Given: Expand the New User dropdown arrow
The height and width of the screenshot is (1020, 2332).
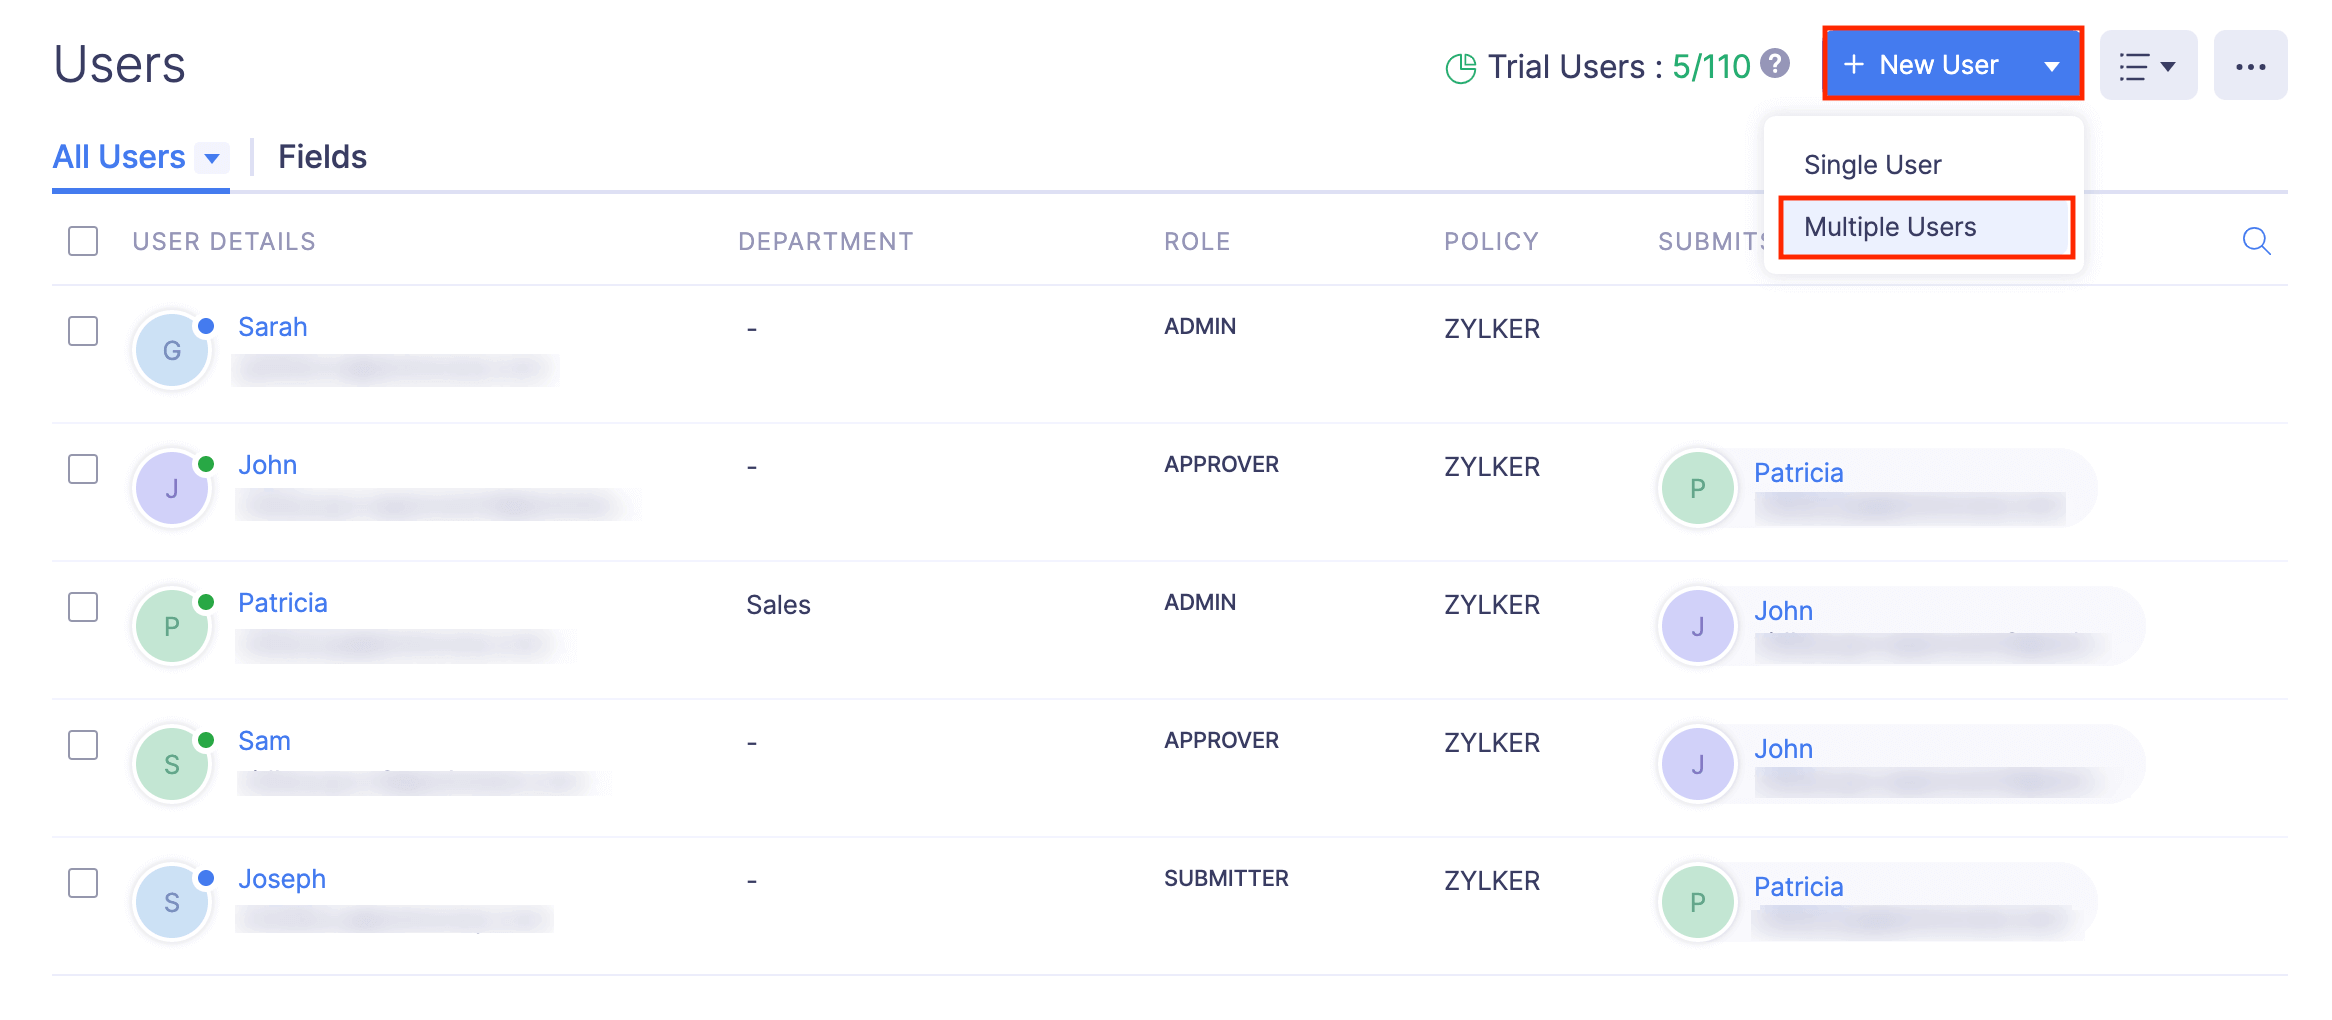Looking at the screenshot, I should tap(2053, 64).
